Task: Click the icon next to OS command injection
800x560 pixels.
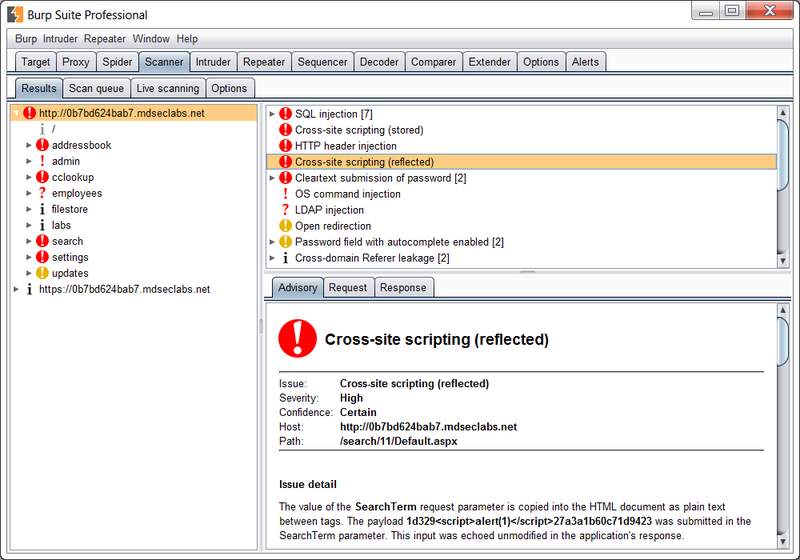Action: [x=286, y=194]
